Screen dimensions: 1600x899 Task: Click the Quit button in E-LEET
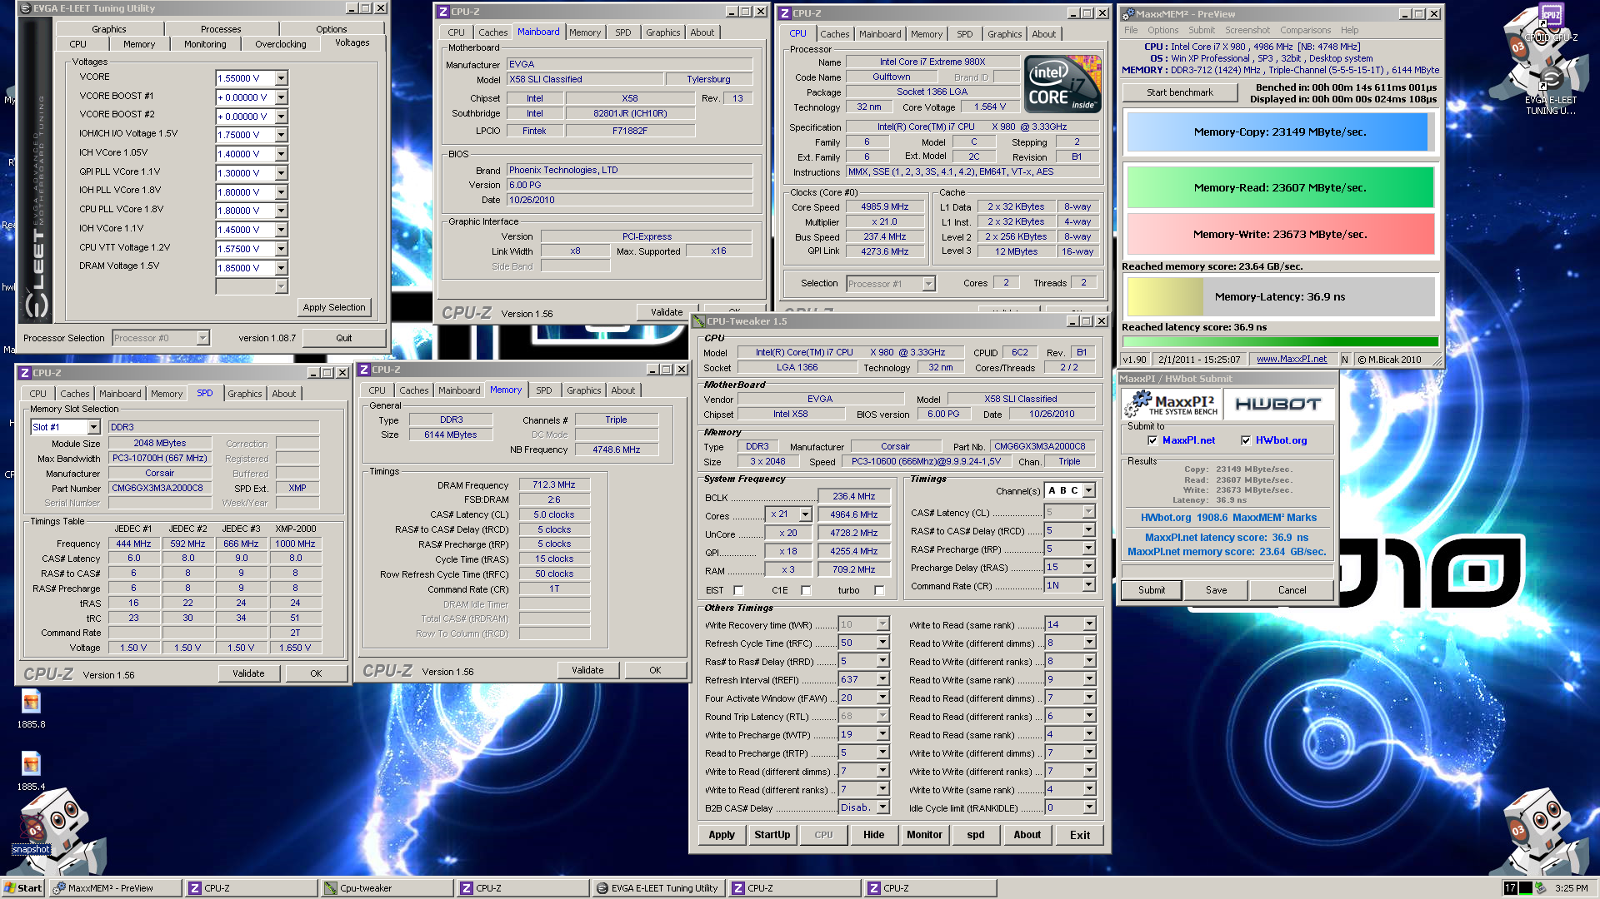(344, 338)
